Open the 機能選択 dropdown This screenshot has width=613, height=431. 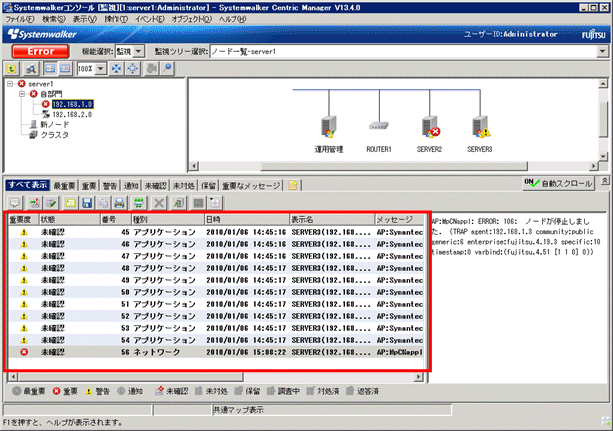click(139, 51)
